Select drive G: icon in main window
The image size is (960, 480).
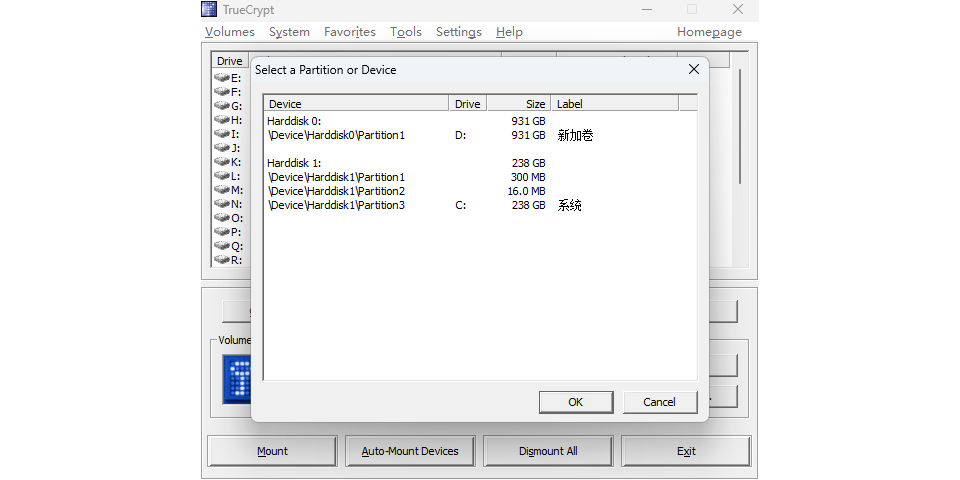click(x=221, y=106)
